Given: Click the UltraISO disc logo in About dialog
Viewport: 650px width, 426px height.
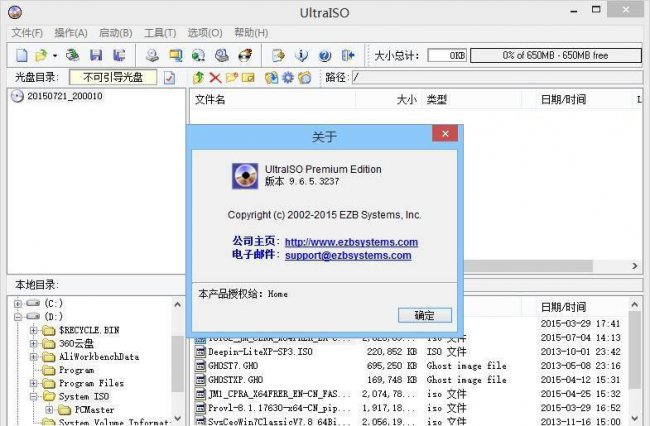Looking at the screenshot, I should click(245, 176).
